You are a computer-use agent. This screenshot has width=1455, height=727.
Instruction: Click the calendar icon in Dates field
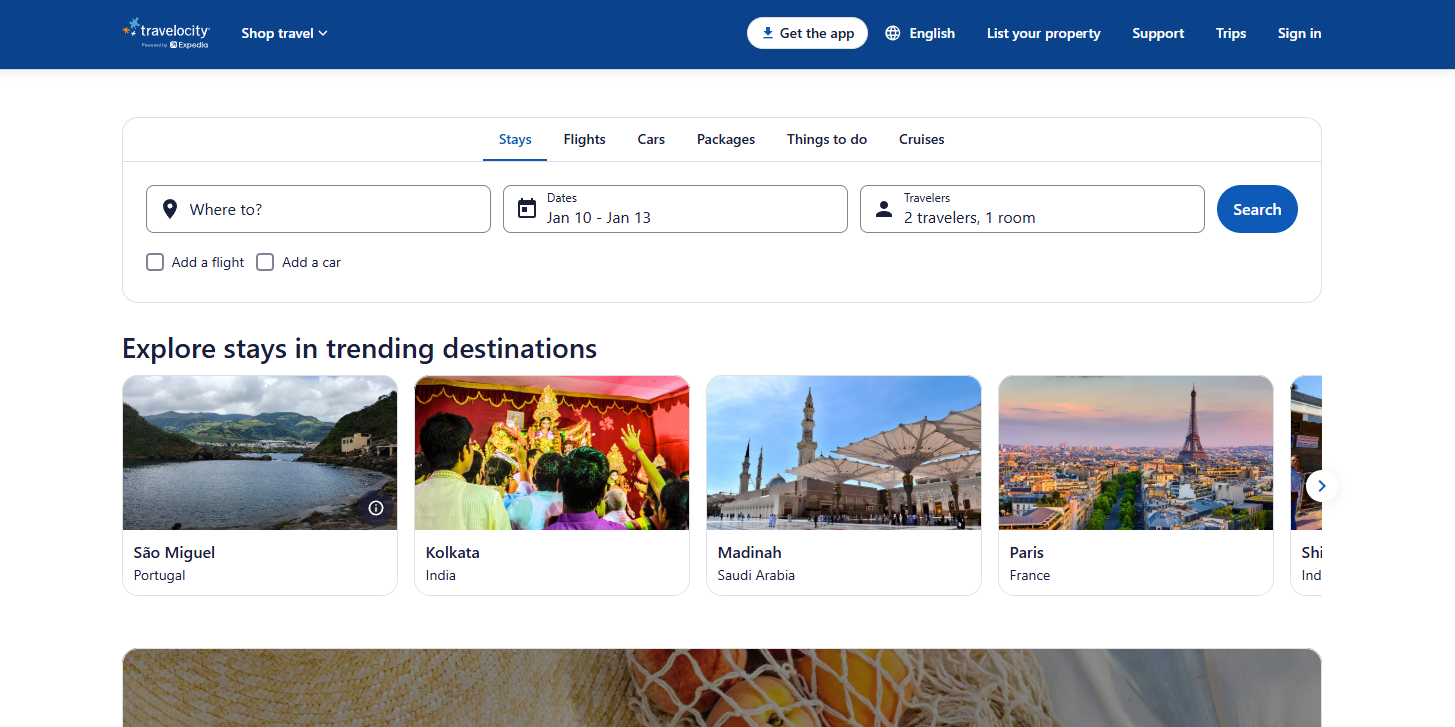coord(527,209)
